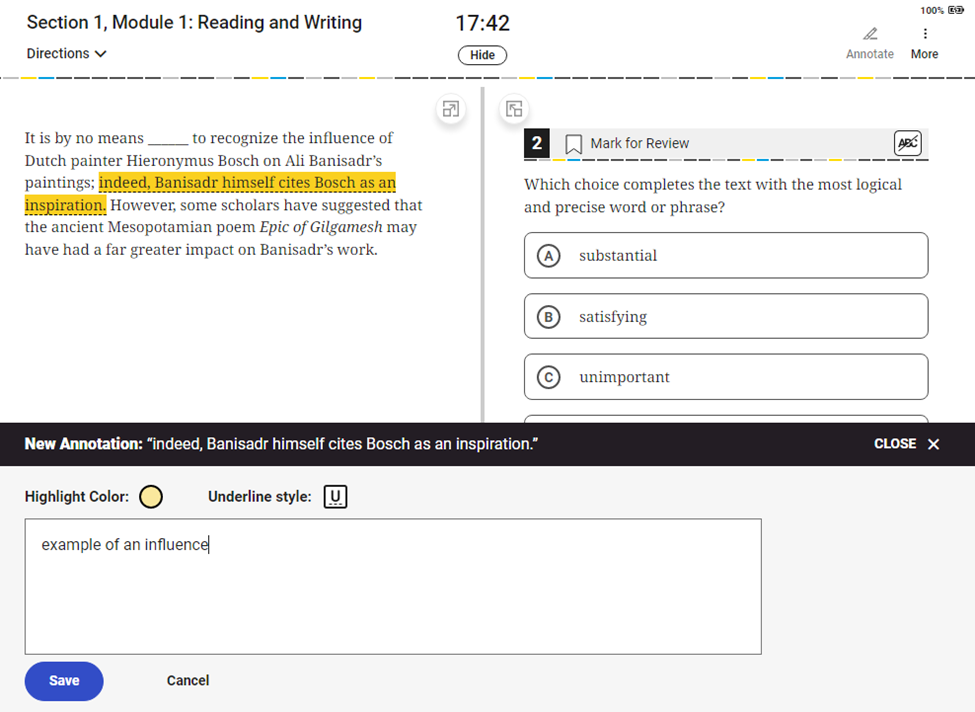The image size is (975, 712).
Task: Toggle the underline style U option
Action: (334, 496)
